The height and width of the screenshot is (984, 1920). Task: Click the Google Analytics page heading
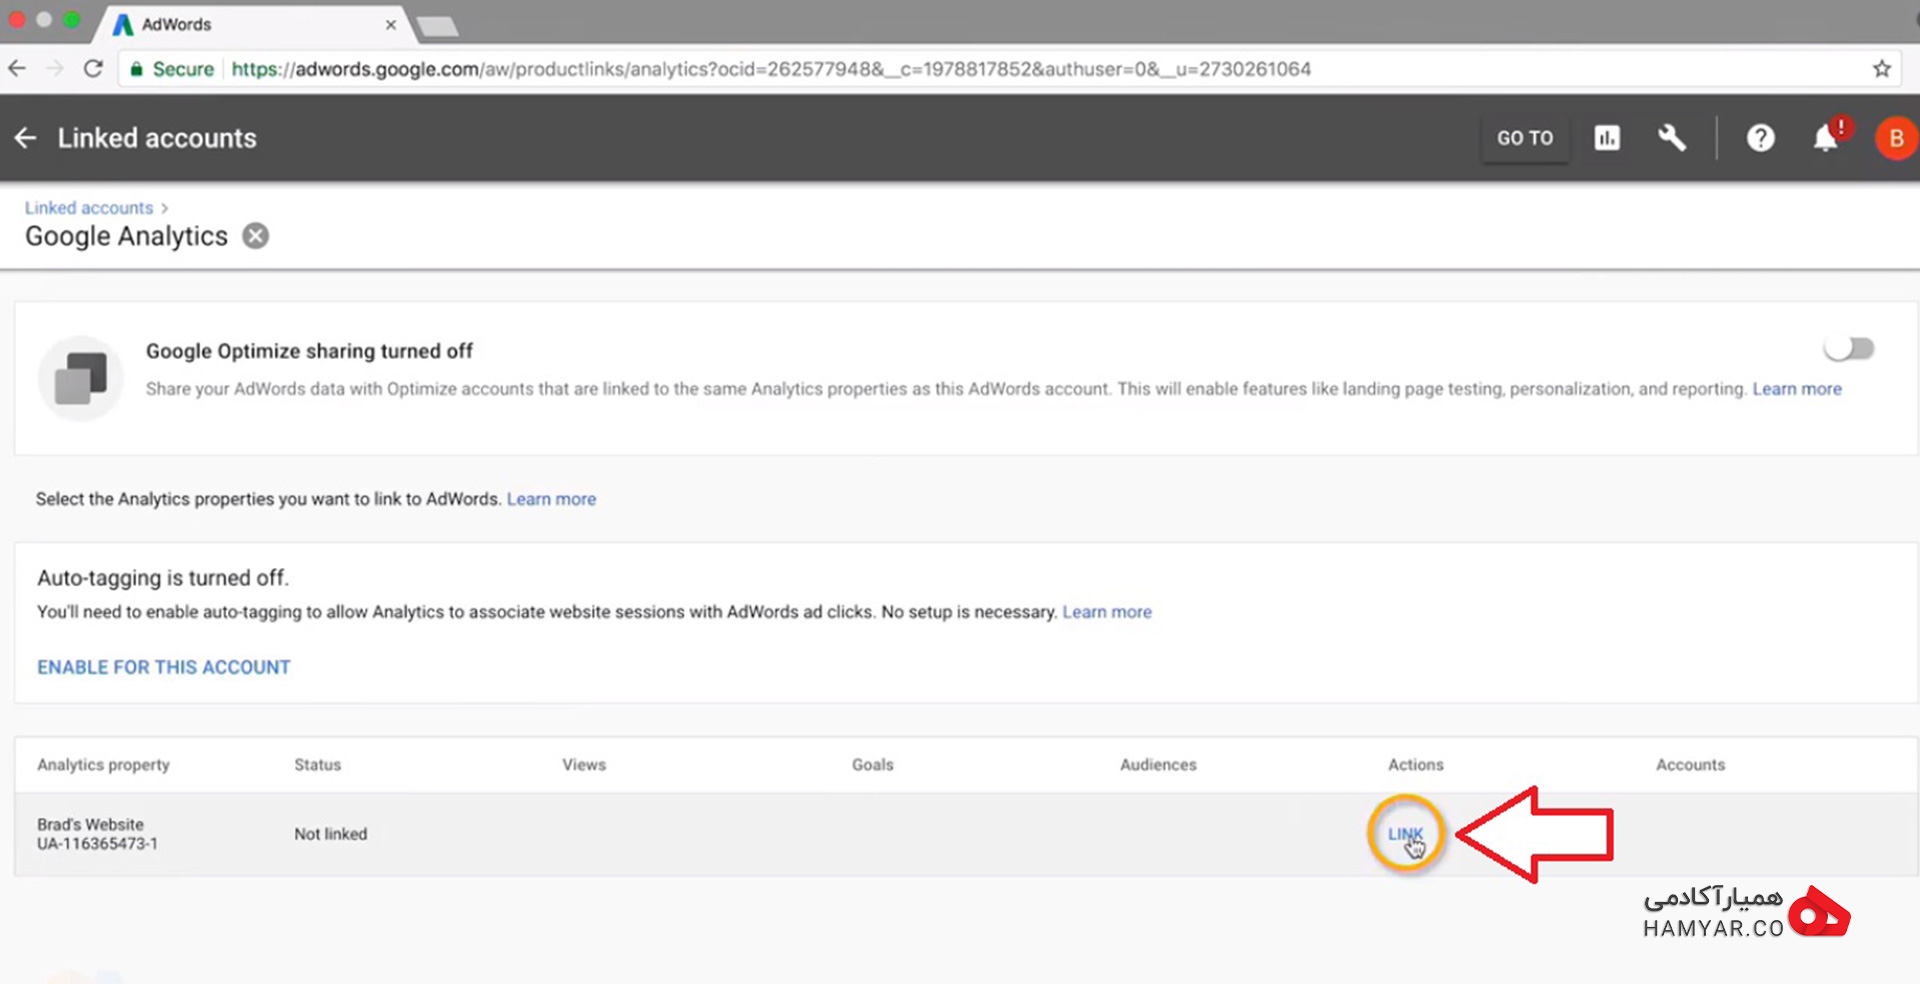[126, 236]
